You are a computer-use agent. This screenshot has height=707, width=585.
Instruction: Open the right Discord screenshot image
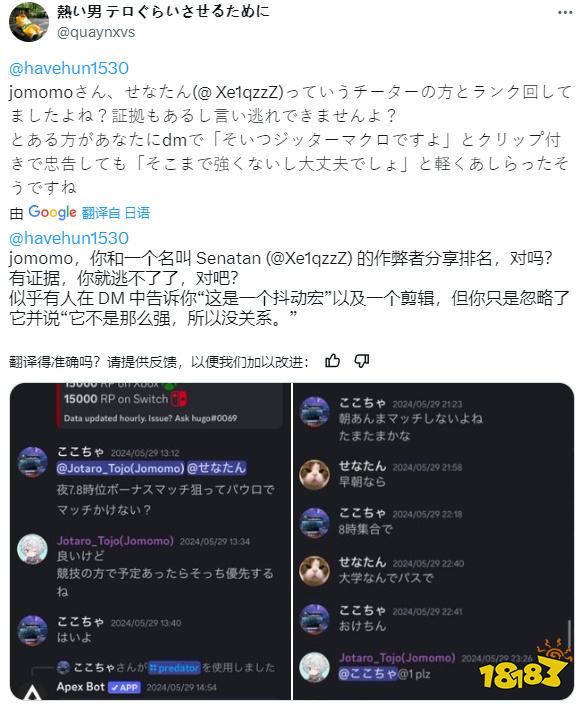[x=433, y=542]
